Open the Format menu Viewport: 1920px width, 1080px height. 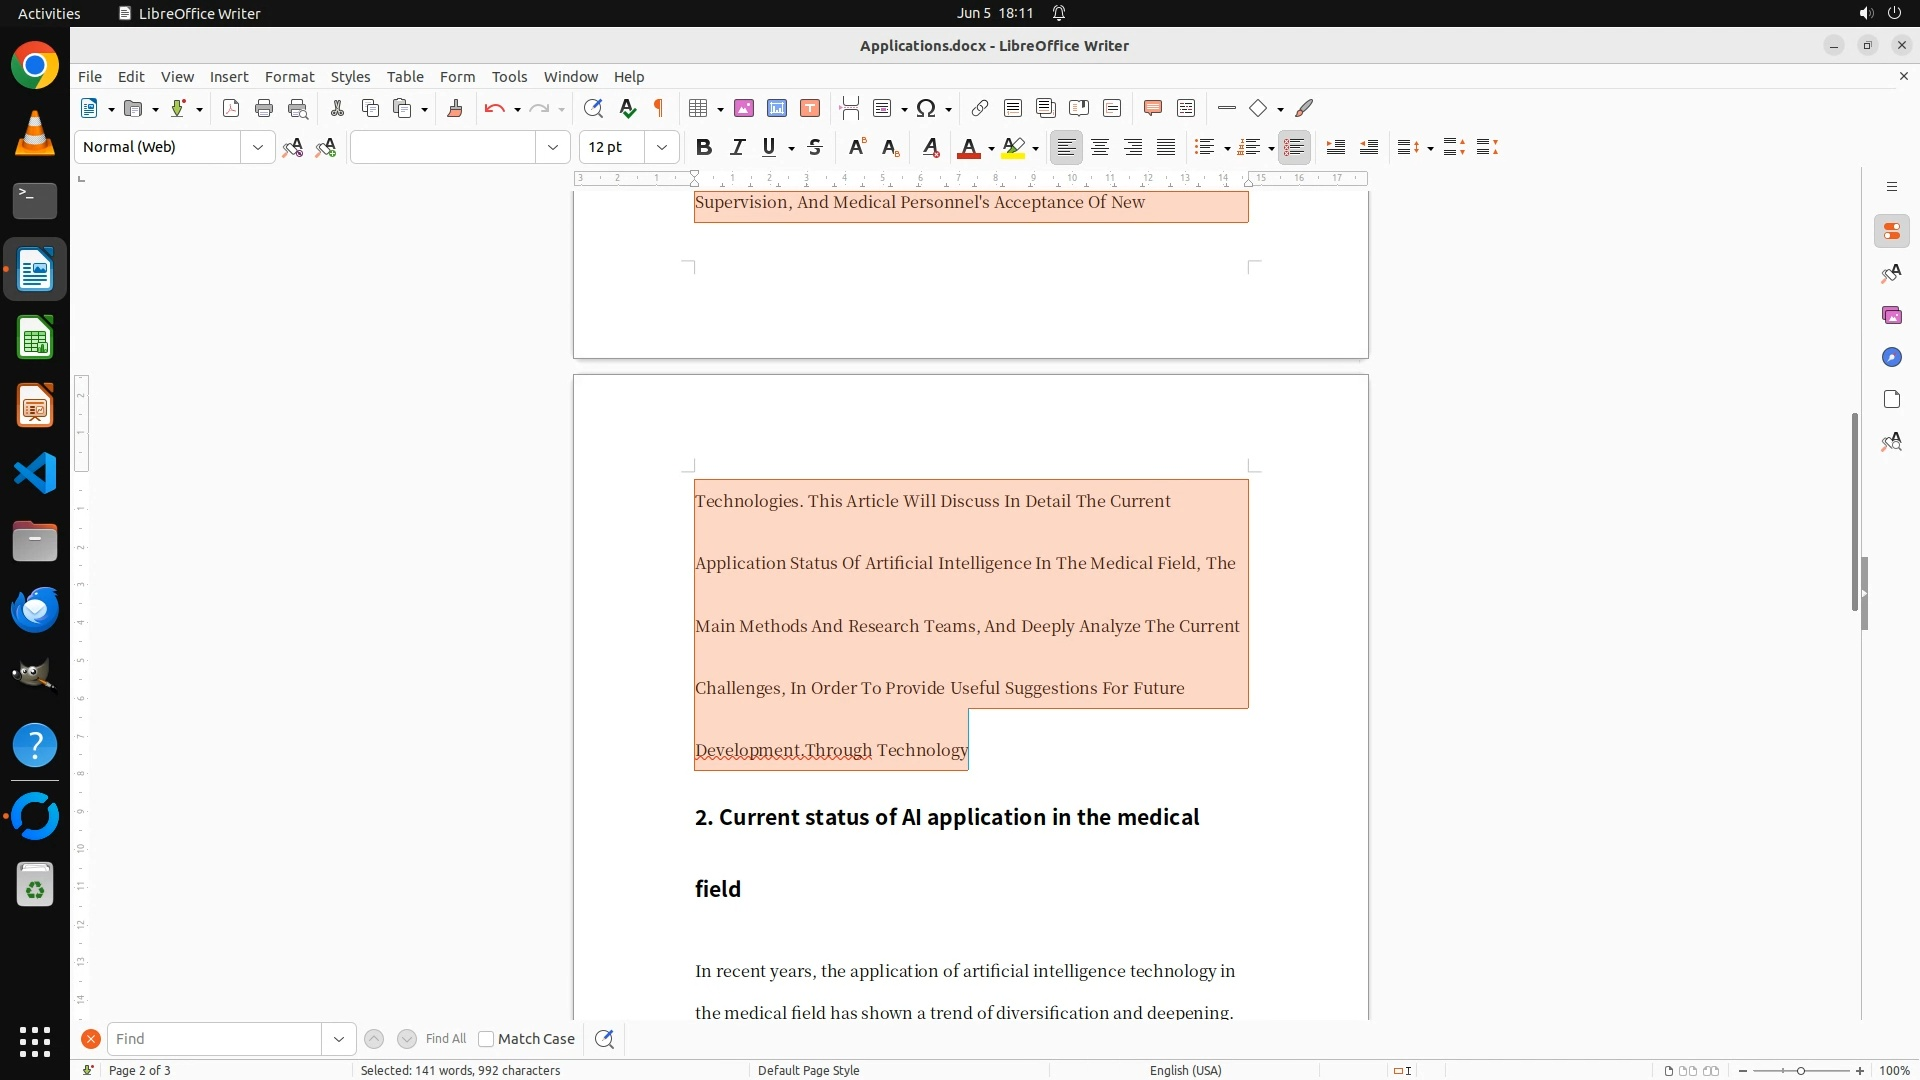[x=289, y=76]
